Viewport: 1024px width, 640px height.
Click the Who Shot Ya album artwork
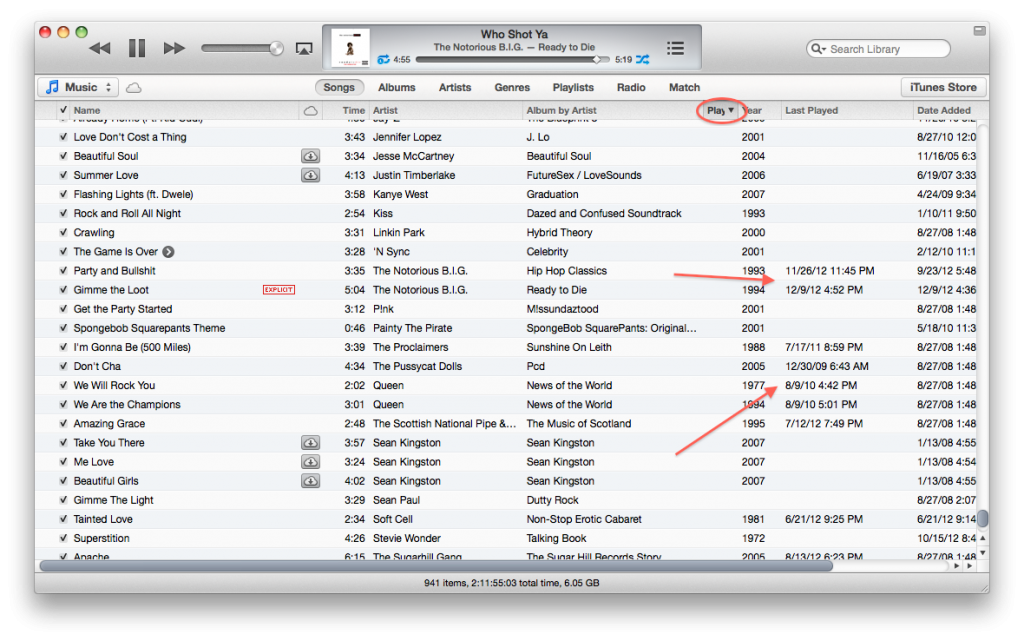click(350, 47)
